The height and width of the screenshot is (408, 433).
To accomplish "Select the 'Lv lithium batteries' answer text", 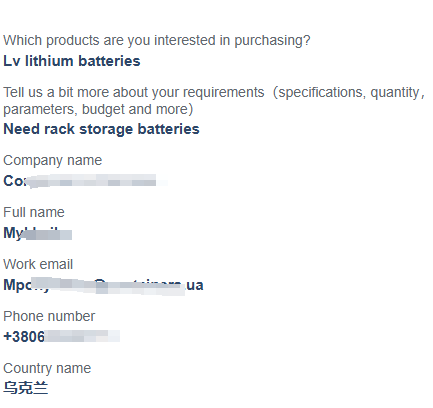I will coord(72,61).
